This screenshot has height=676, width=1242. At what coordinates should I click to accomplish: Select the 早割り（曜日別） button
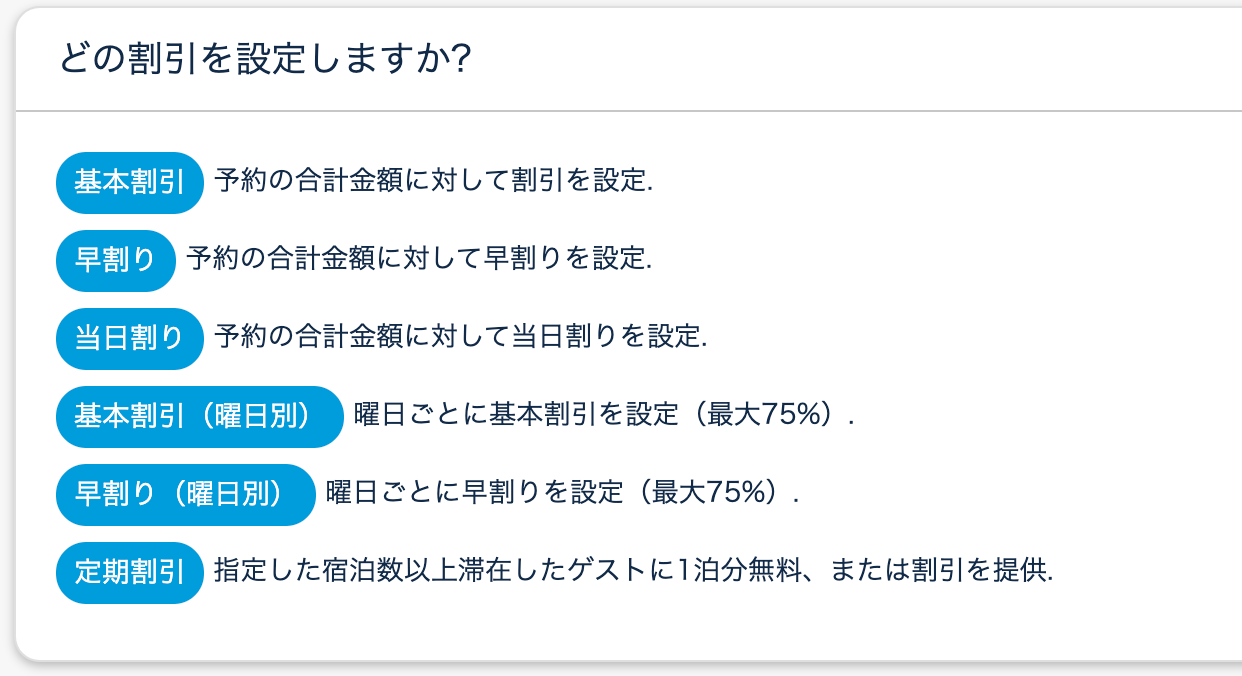(186, 495)
